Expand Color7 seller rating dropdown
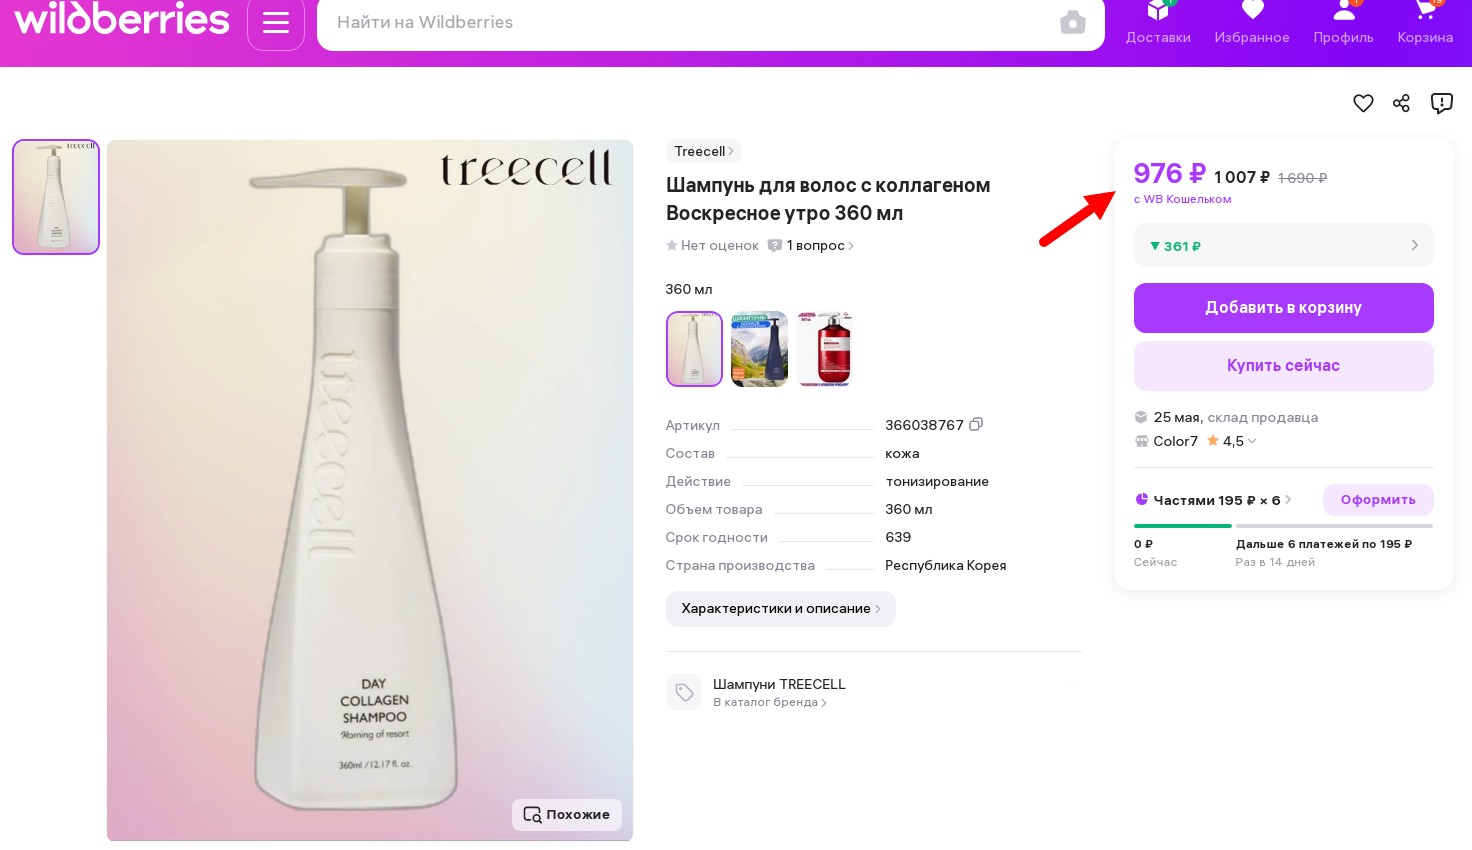This screenshot has width=1472, height=850. click(1252, 441)
